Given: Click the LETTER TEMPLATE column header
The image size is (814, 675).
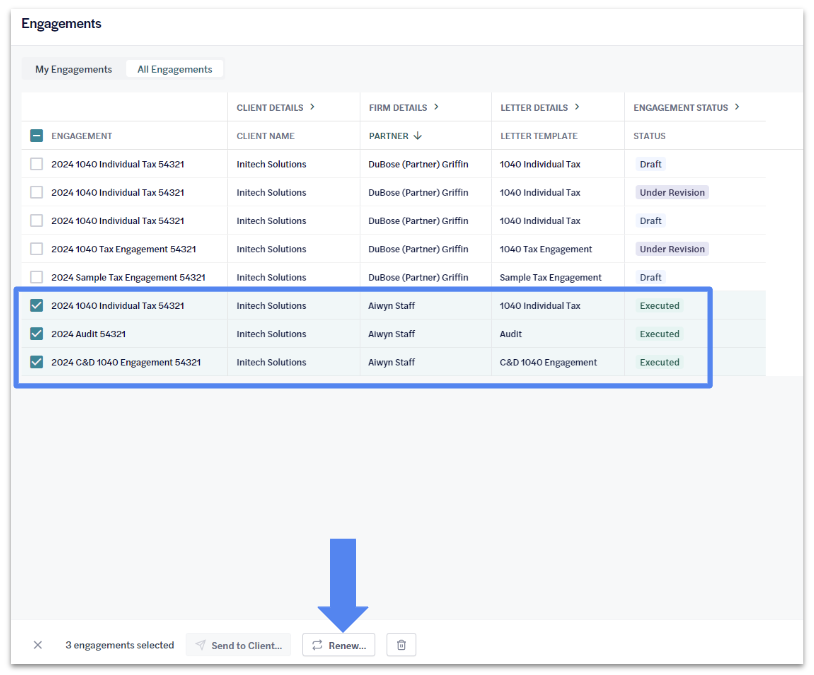Looking at the screenshot, I should [x=538, y=136].
